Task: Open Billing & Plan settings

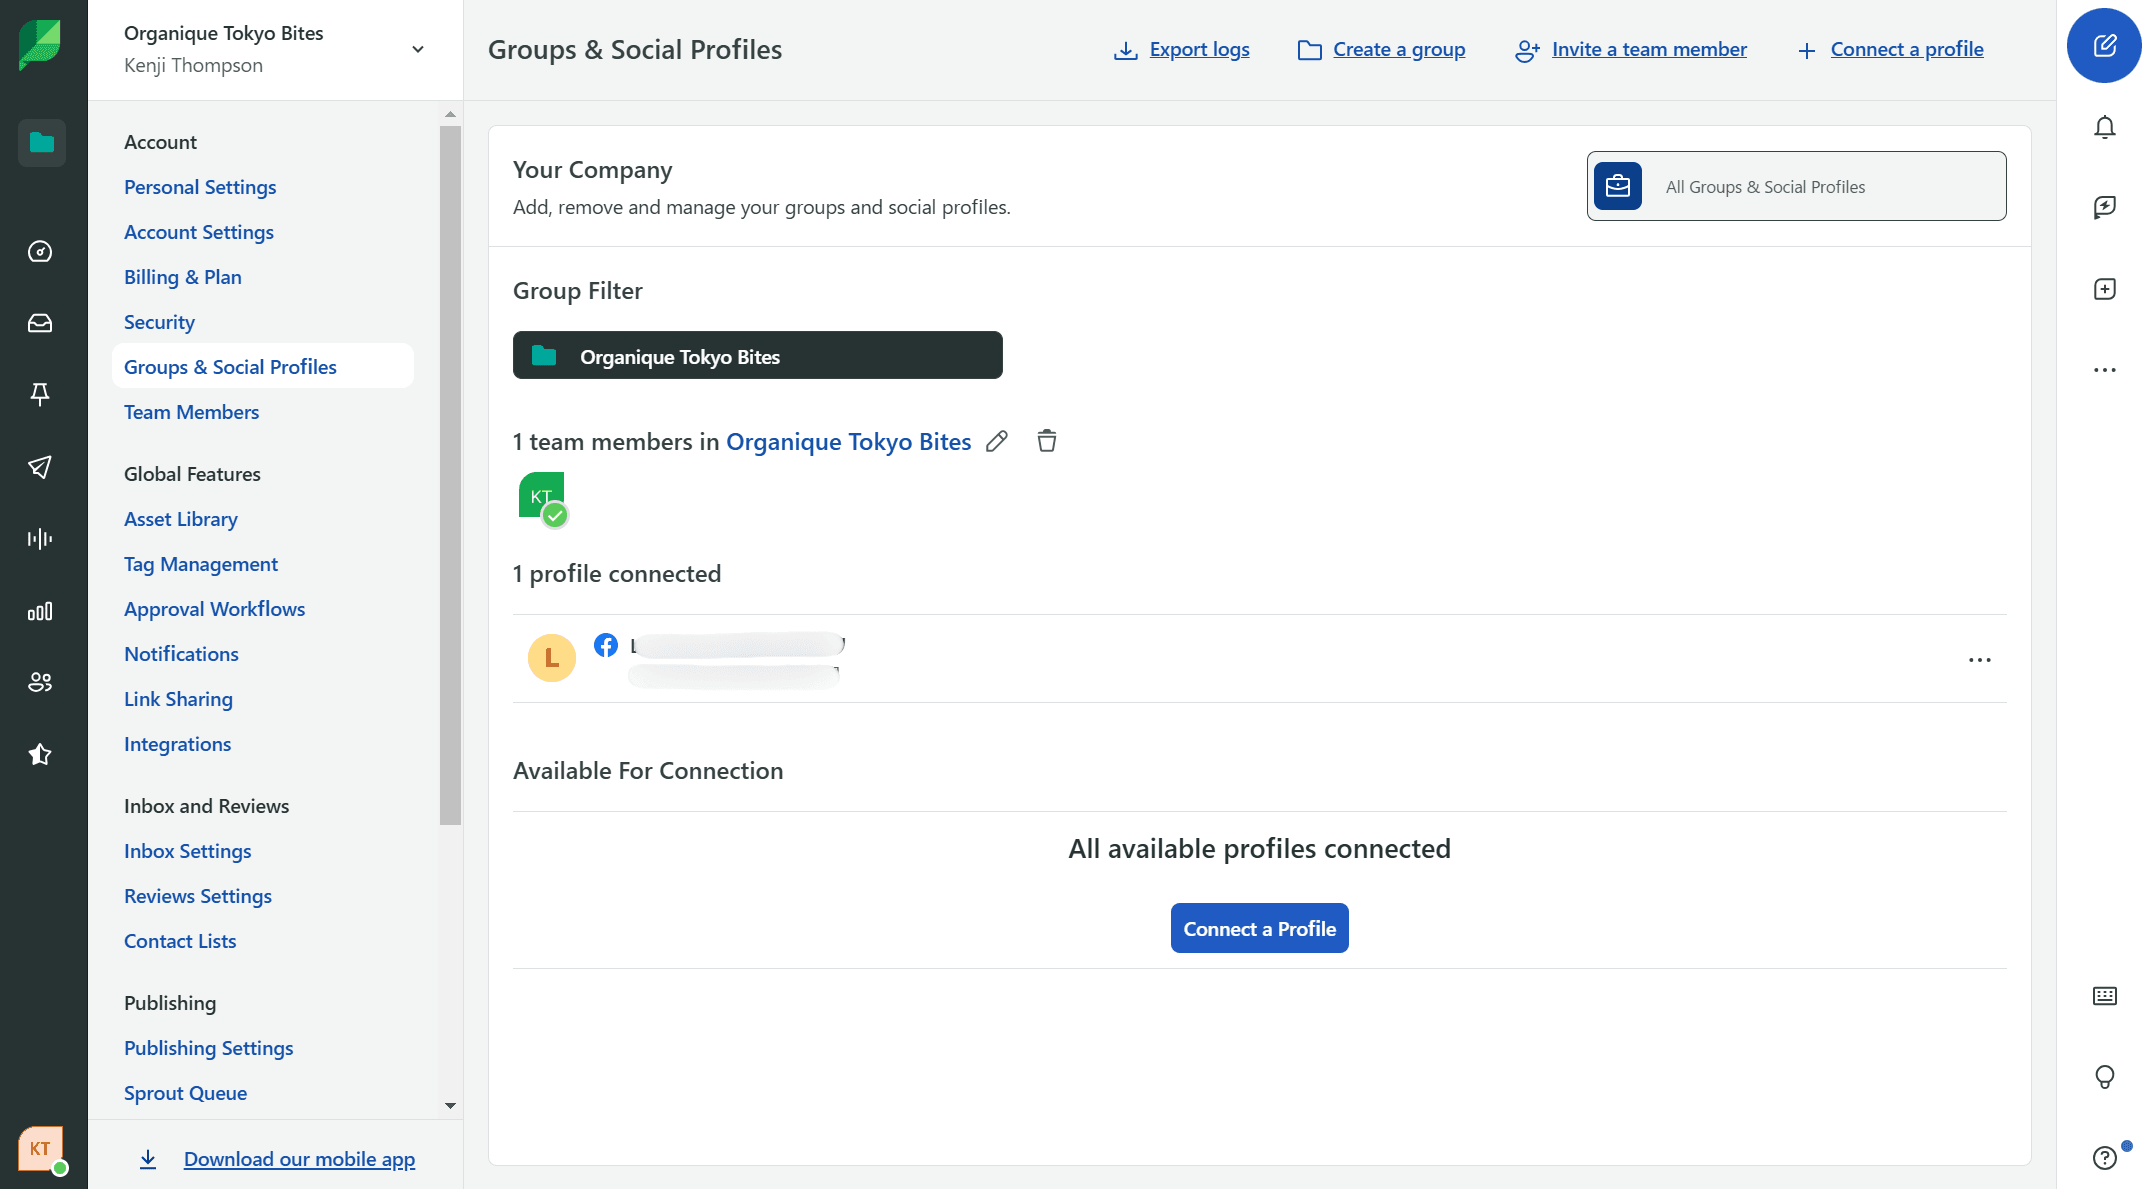Action: [x=182, y=277]
